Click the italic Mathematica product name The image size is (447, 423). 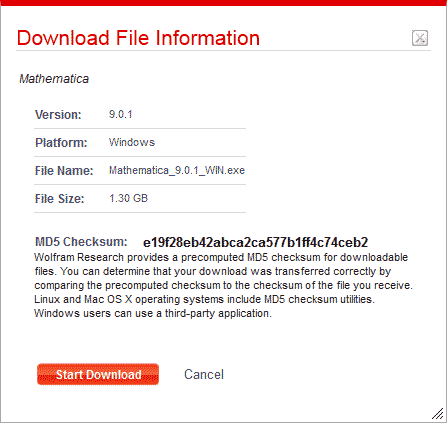pos(54,79)
